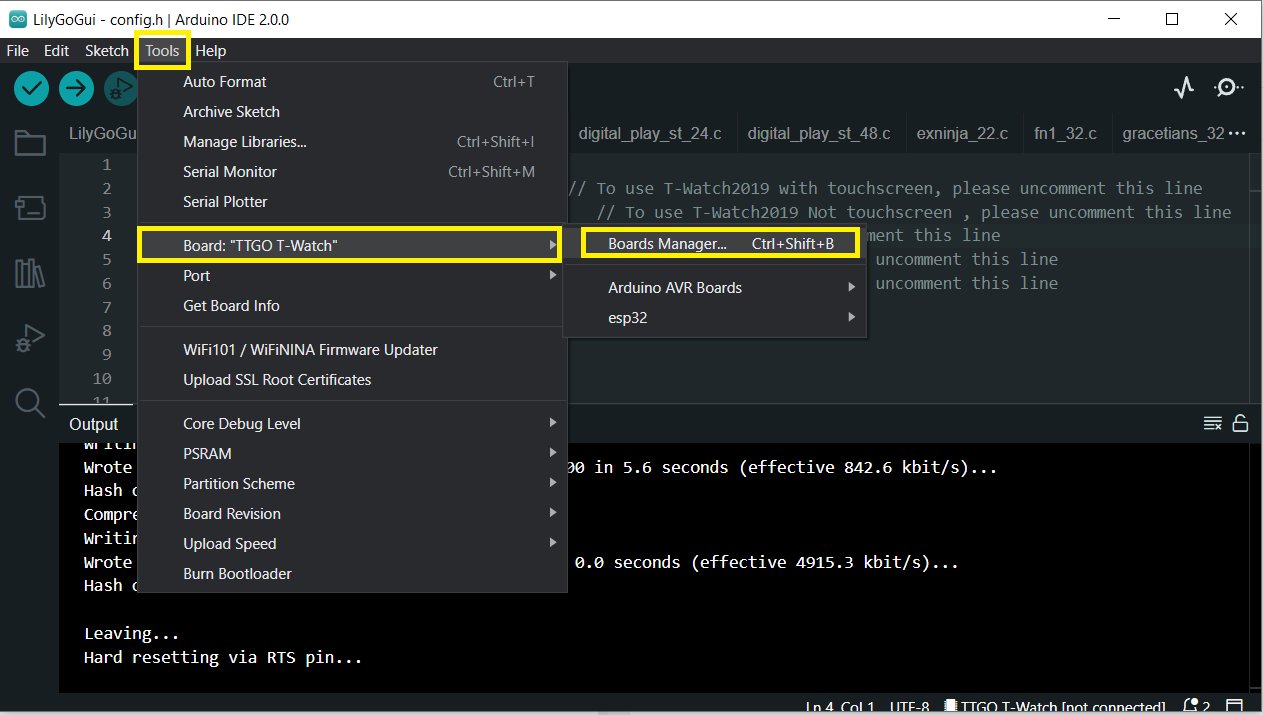Open the Search sidebar icon
The image size is (1263, 715).
(30, 402)
